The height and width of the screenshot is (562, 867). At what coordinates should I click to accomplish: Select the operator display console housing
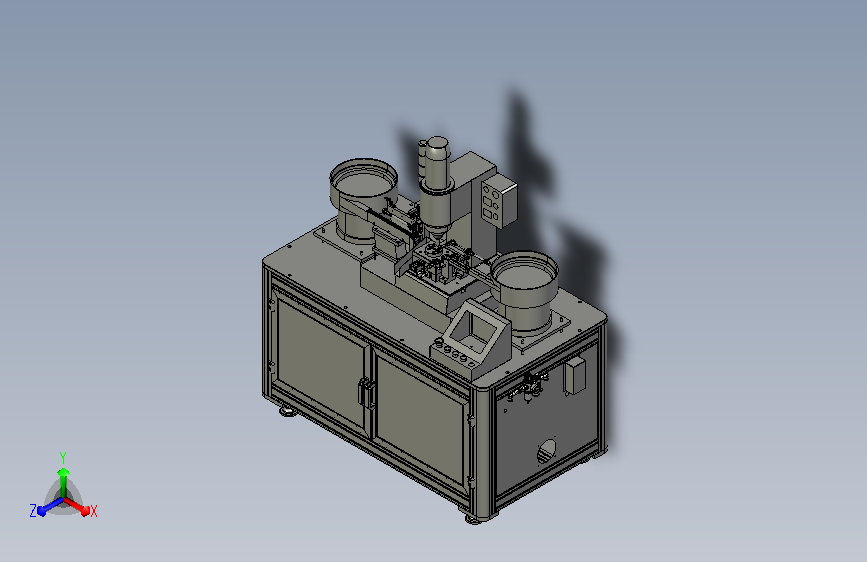472,338
